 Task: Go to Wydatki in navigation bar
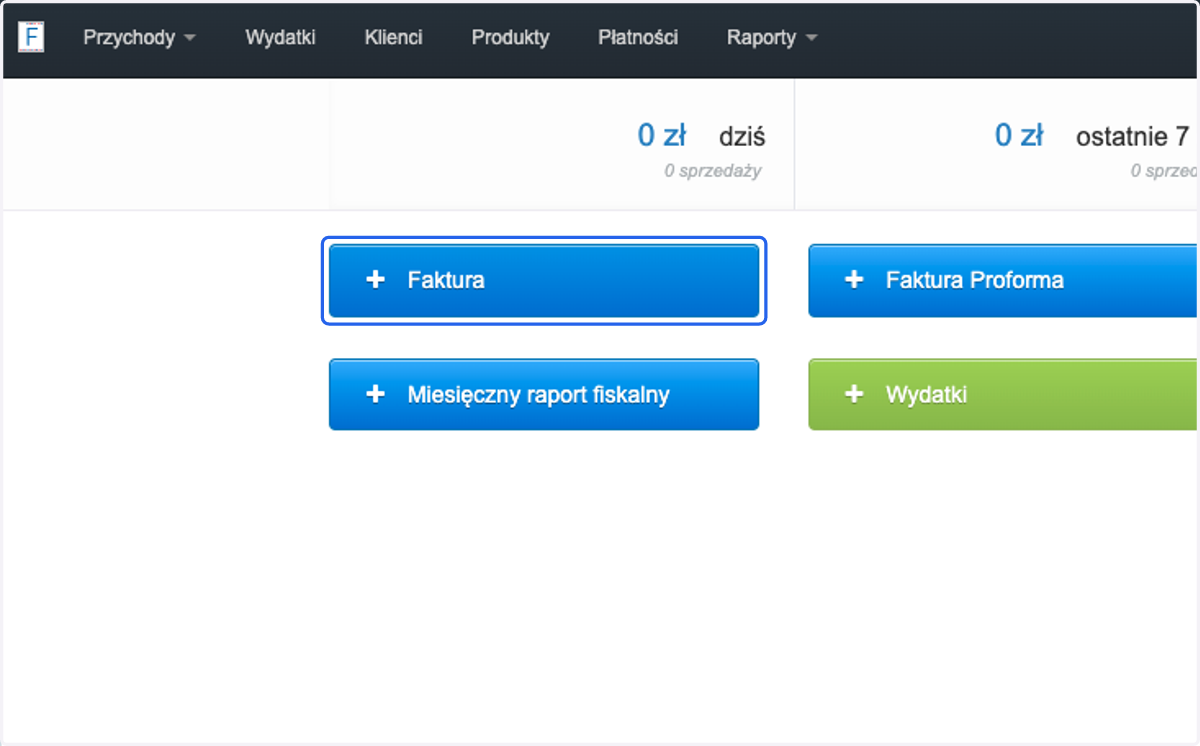click(x=280, y=38)
